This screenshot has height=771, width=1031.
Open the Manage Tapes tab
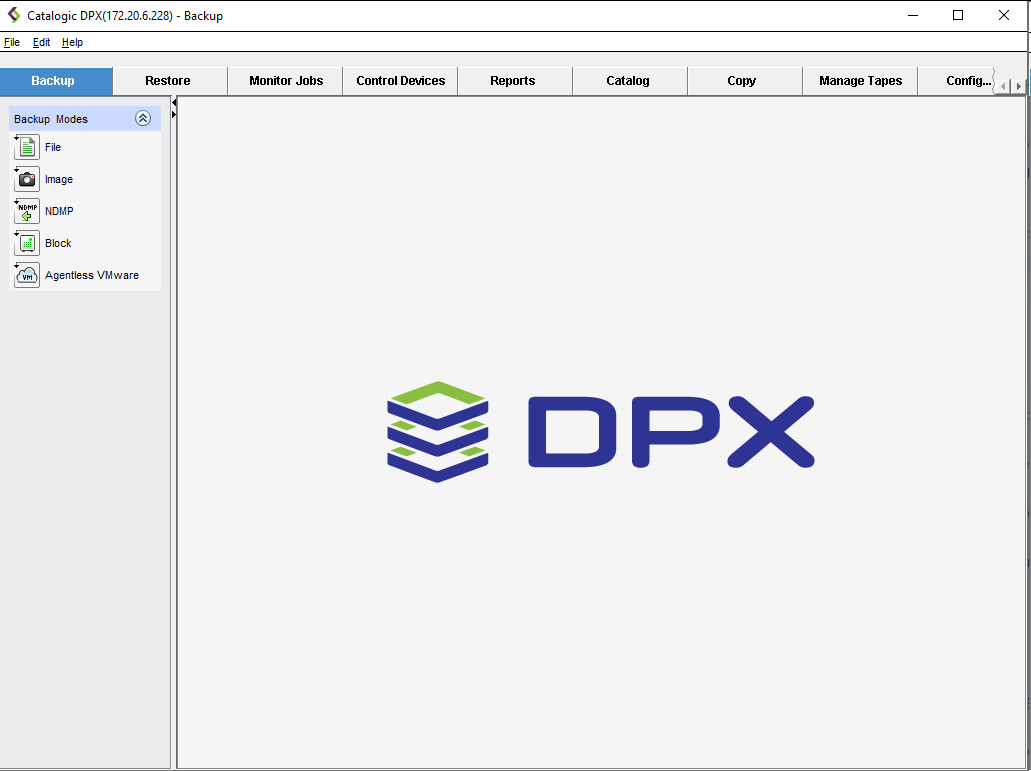click(x=860, y=81)
